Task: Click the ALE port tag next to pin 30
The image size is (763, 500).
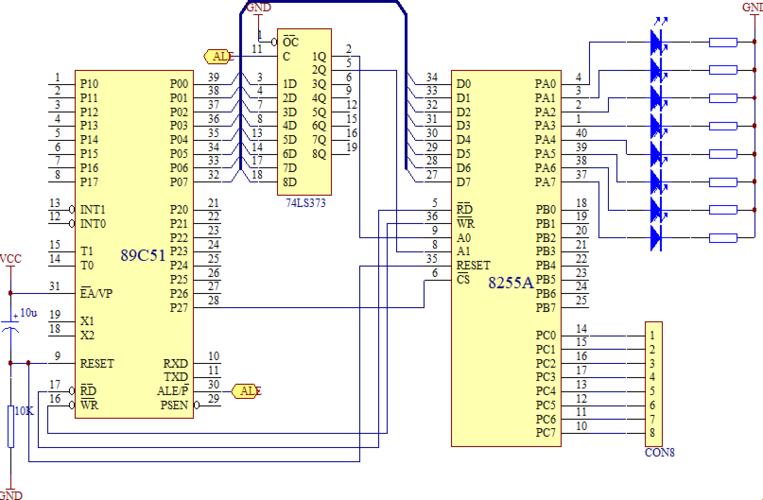Action: tap(246, 391)
